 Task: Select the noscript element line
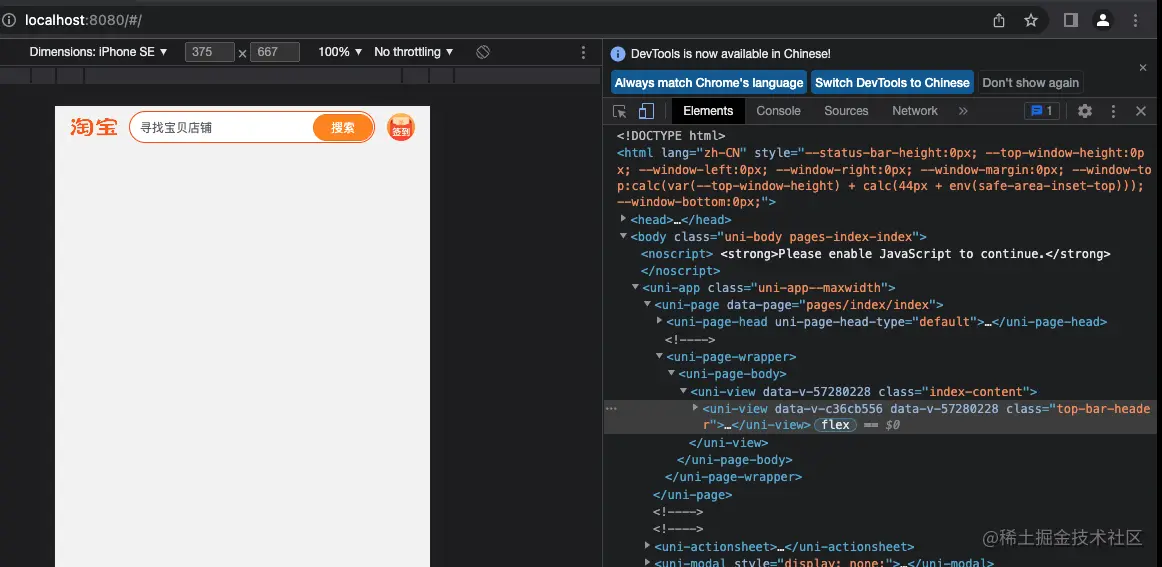coord(876,253)
